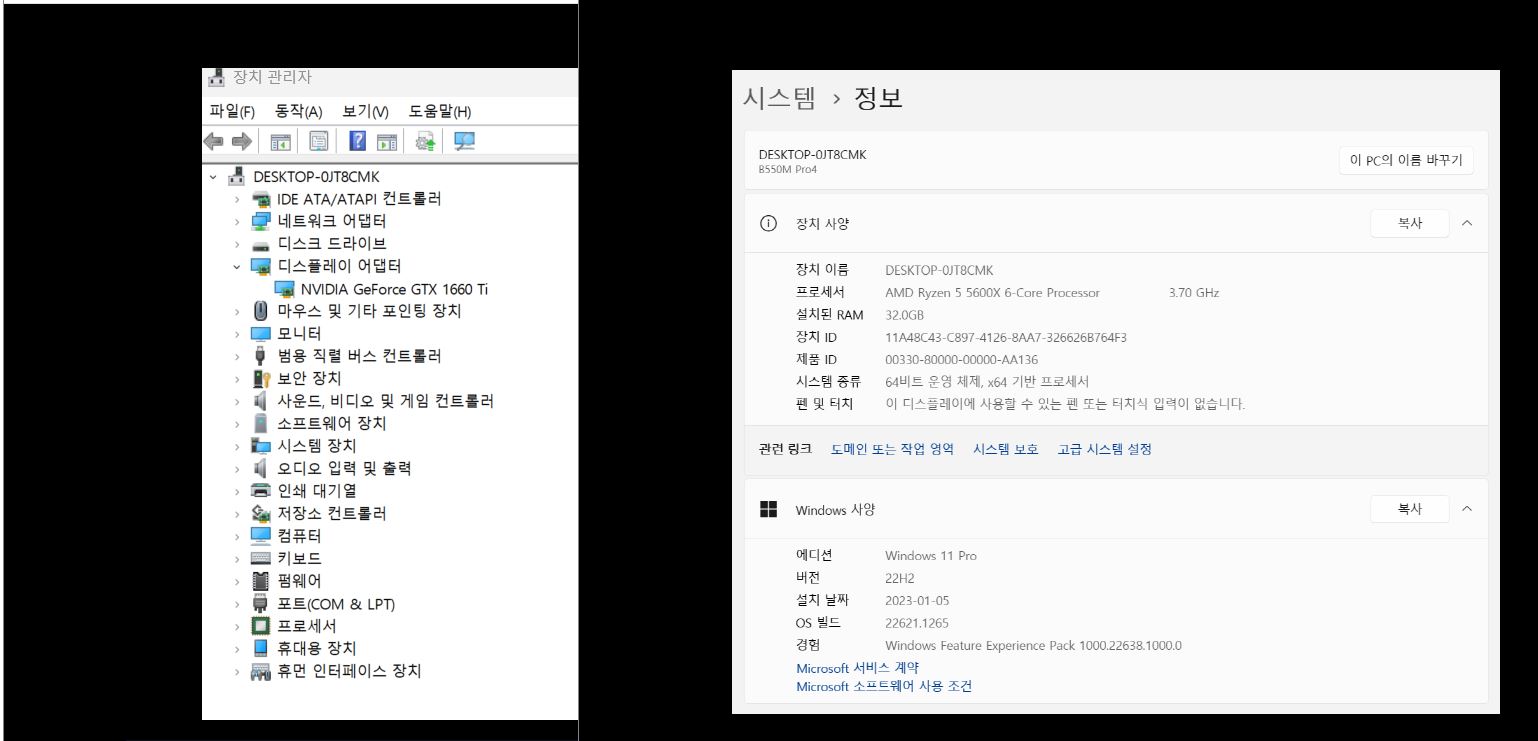Collapse the 디스플레이 어댑터 node
This screenshot has width=1538, height=741.
point(237,267)
